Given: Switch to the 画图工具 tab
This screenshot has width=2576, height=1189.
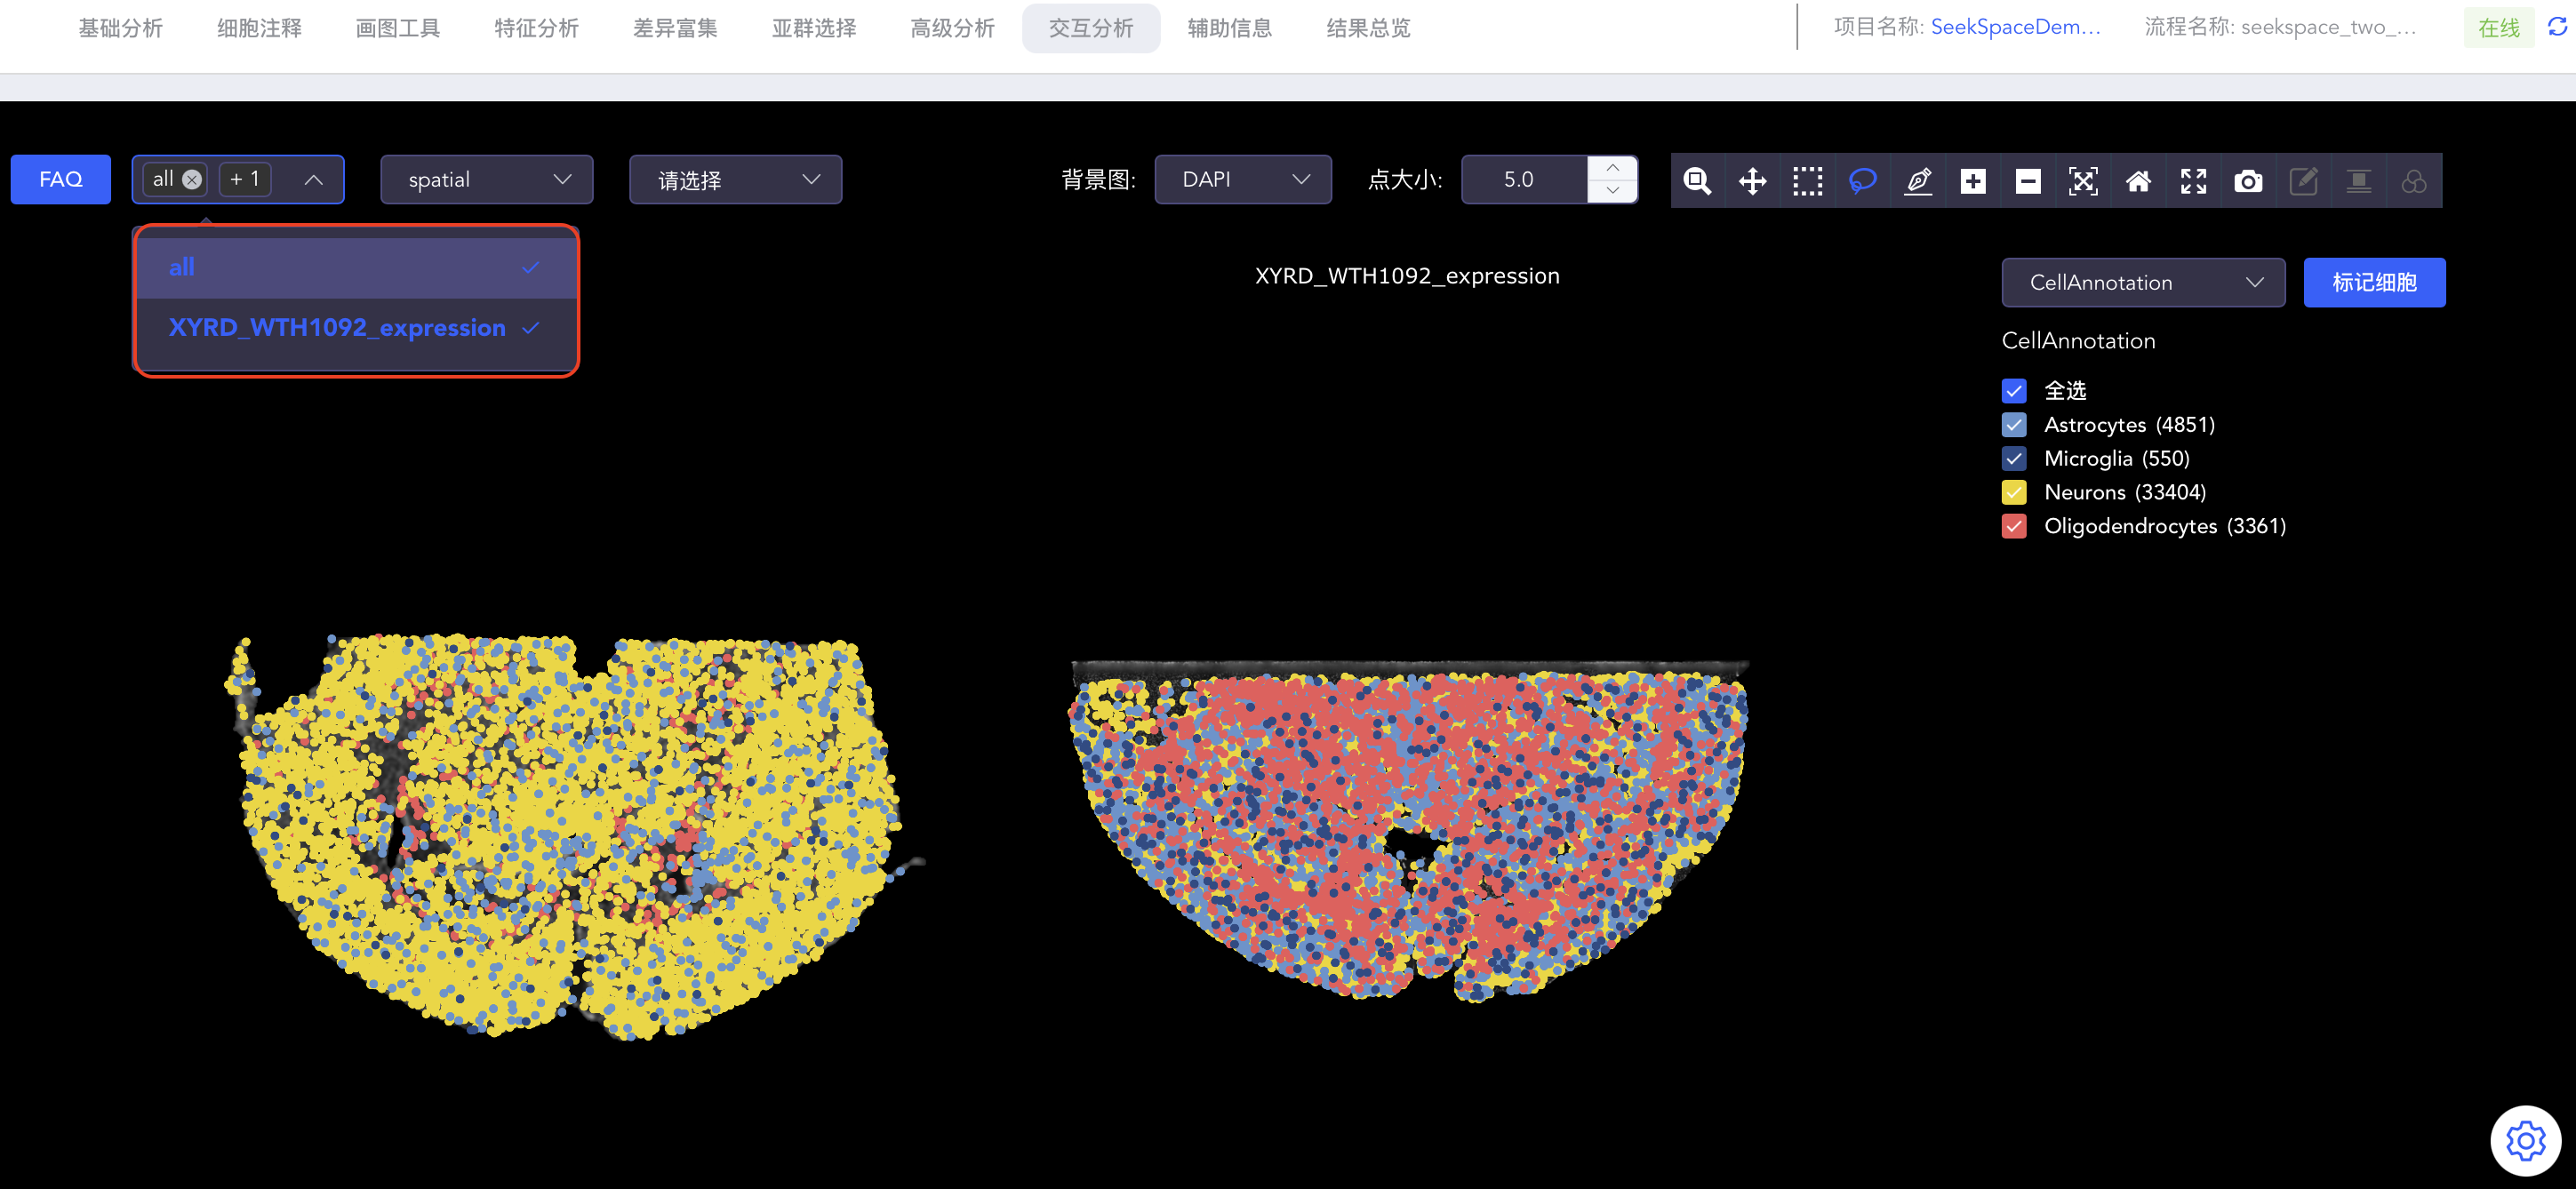Looking at the screenshot, I should [398, 28].
